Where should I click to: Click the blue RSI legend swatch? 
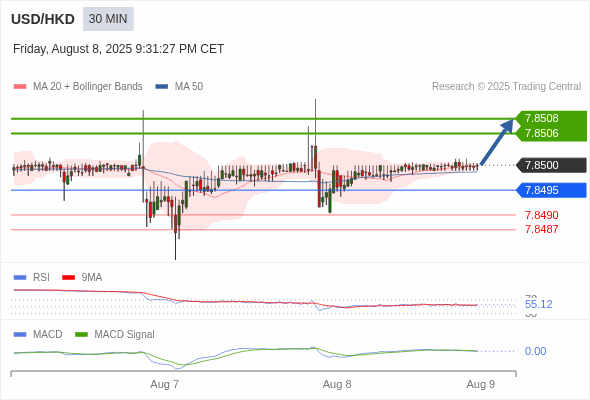(x=20, y=278)
